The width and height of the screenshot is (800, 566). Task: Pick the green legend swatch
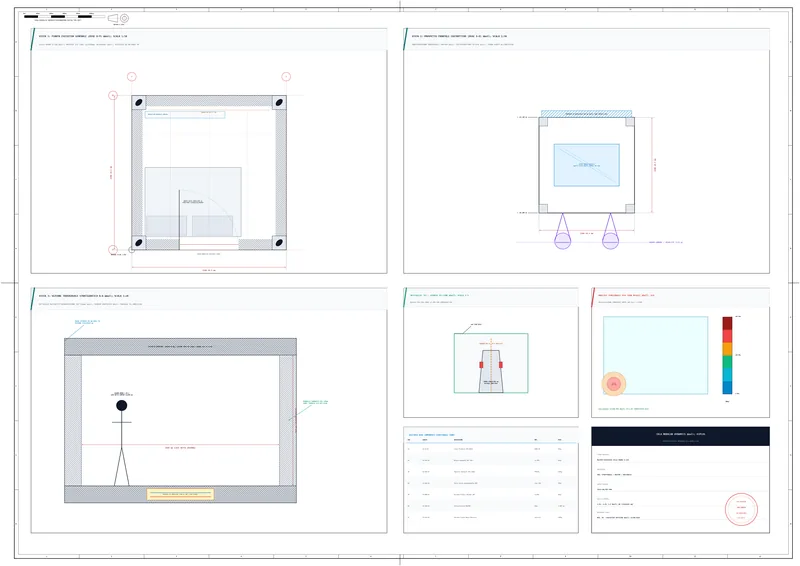728,362
